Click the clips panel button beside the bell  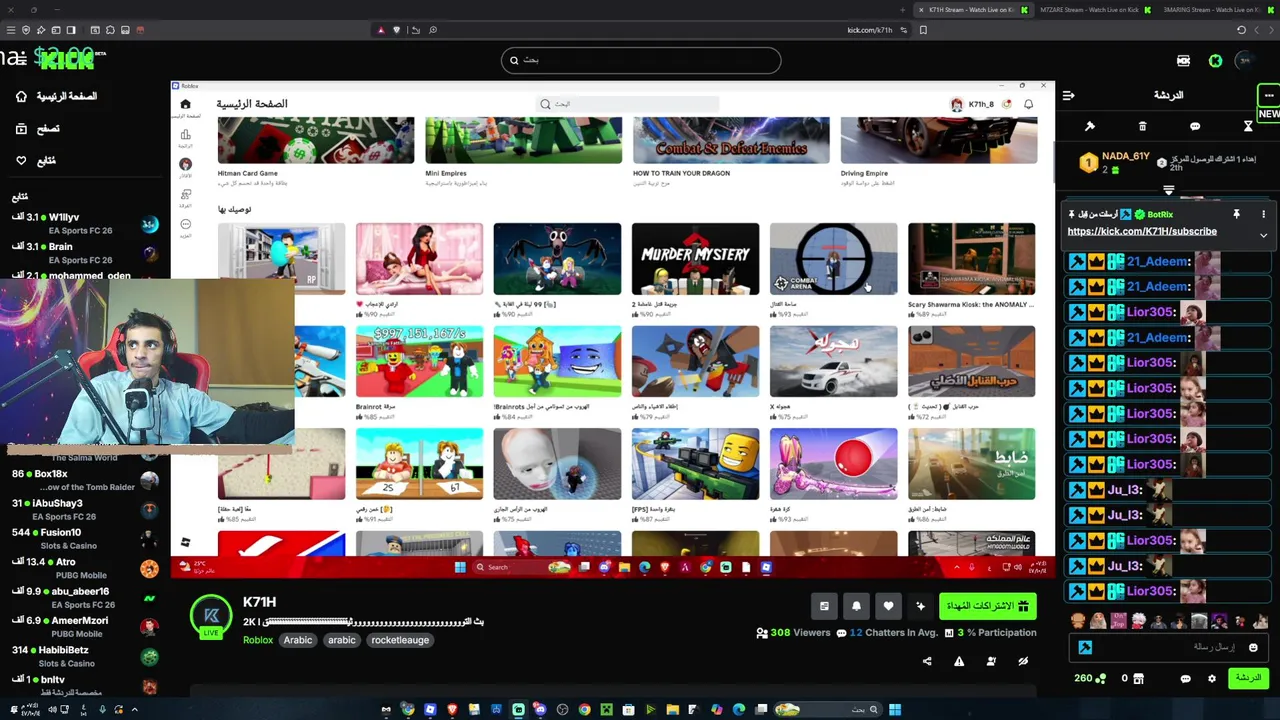pyautogui.click(x=824, y=606)
